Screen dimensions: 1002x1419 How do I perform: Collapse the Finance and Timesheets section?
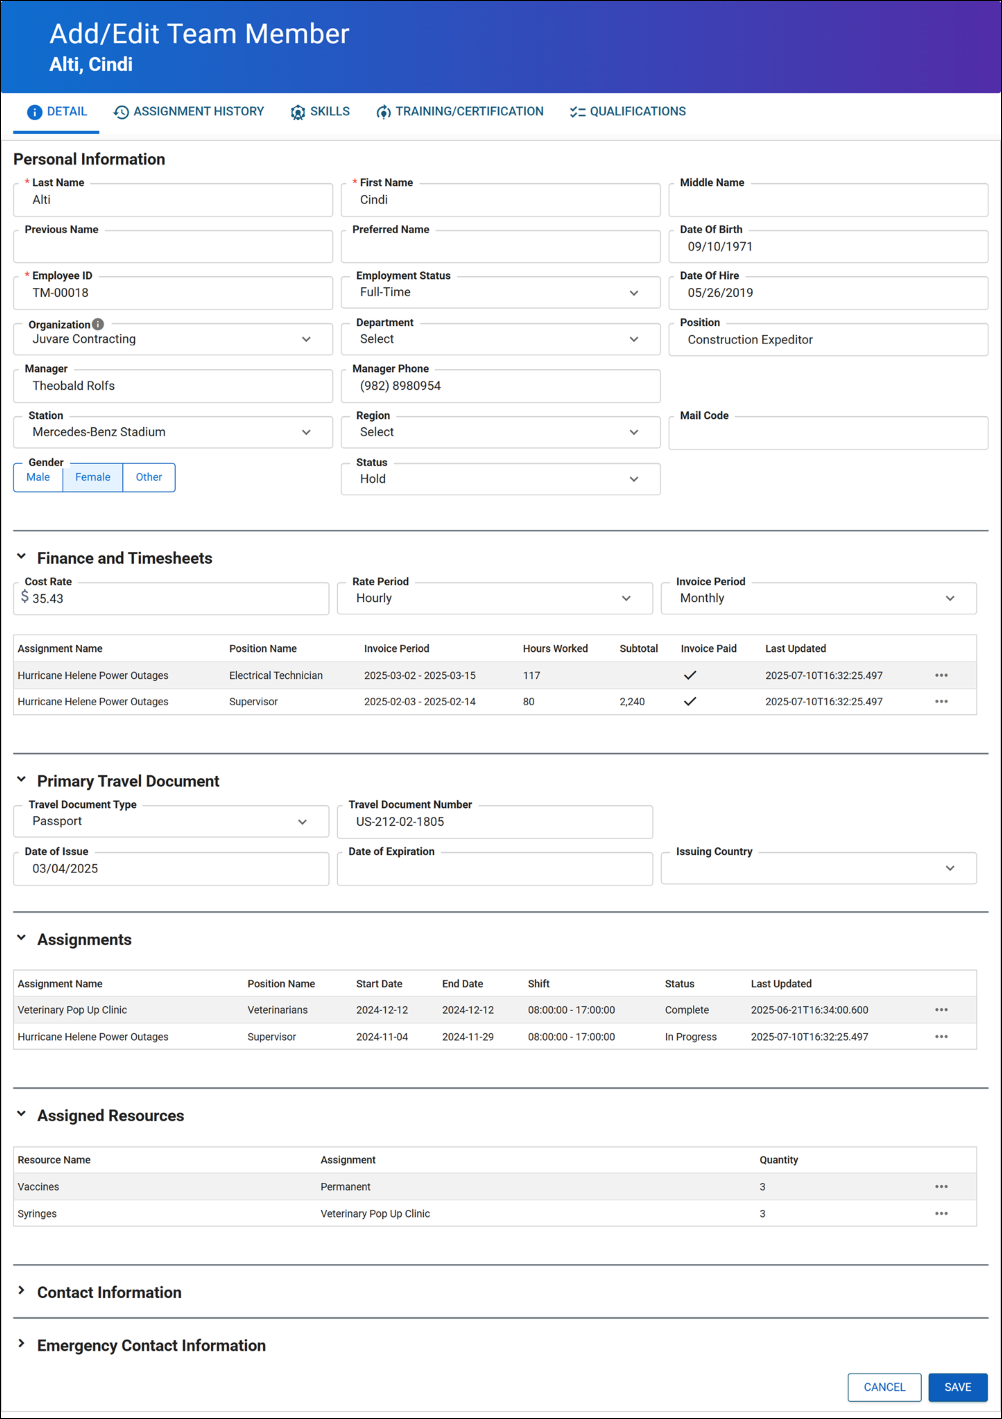click(22, 558)
